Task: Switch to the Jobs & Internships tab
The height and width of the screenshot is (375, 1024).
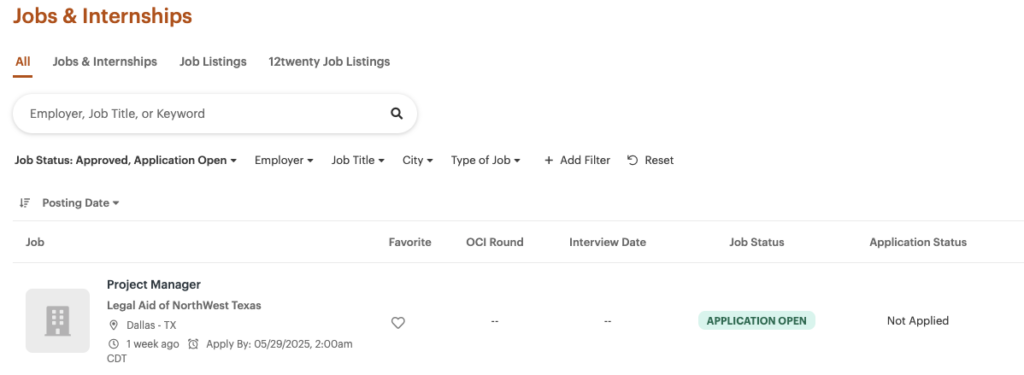Action: click(105, 62)
